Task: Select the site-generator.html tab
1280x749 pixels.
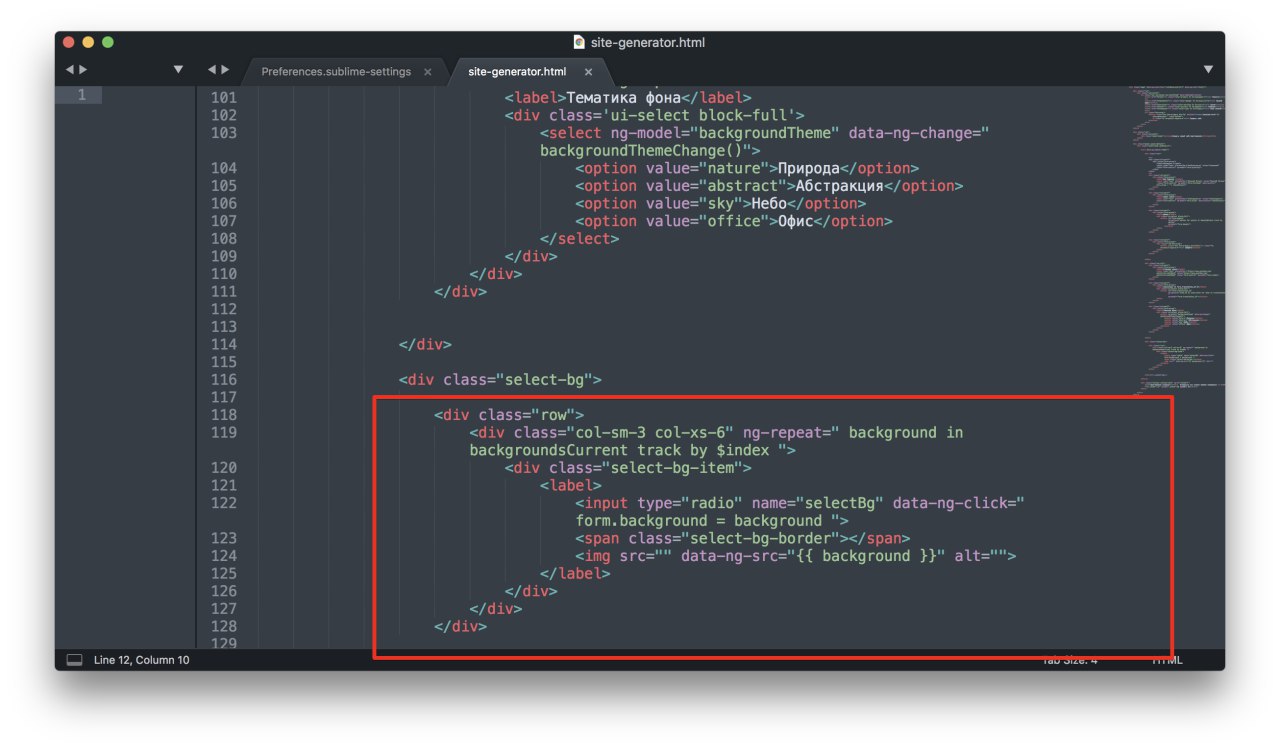Action: (x=517, y=72)
